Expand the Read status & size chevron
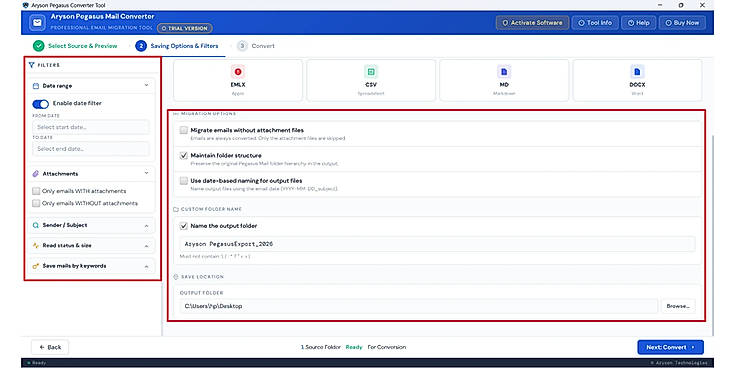The width and height of the screenshot is (736, 368). pyautogui.click(x=146, y=246)
